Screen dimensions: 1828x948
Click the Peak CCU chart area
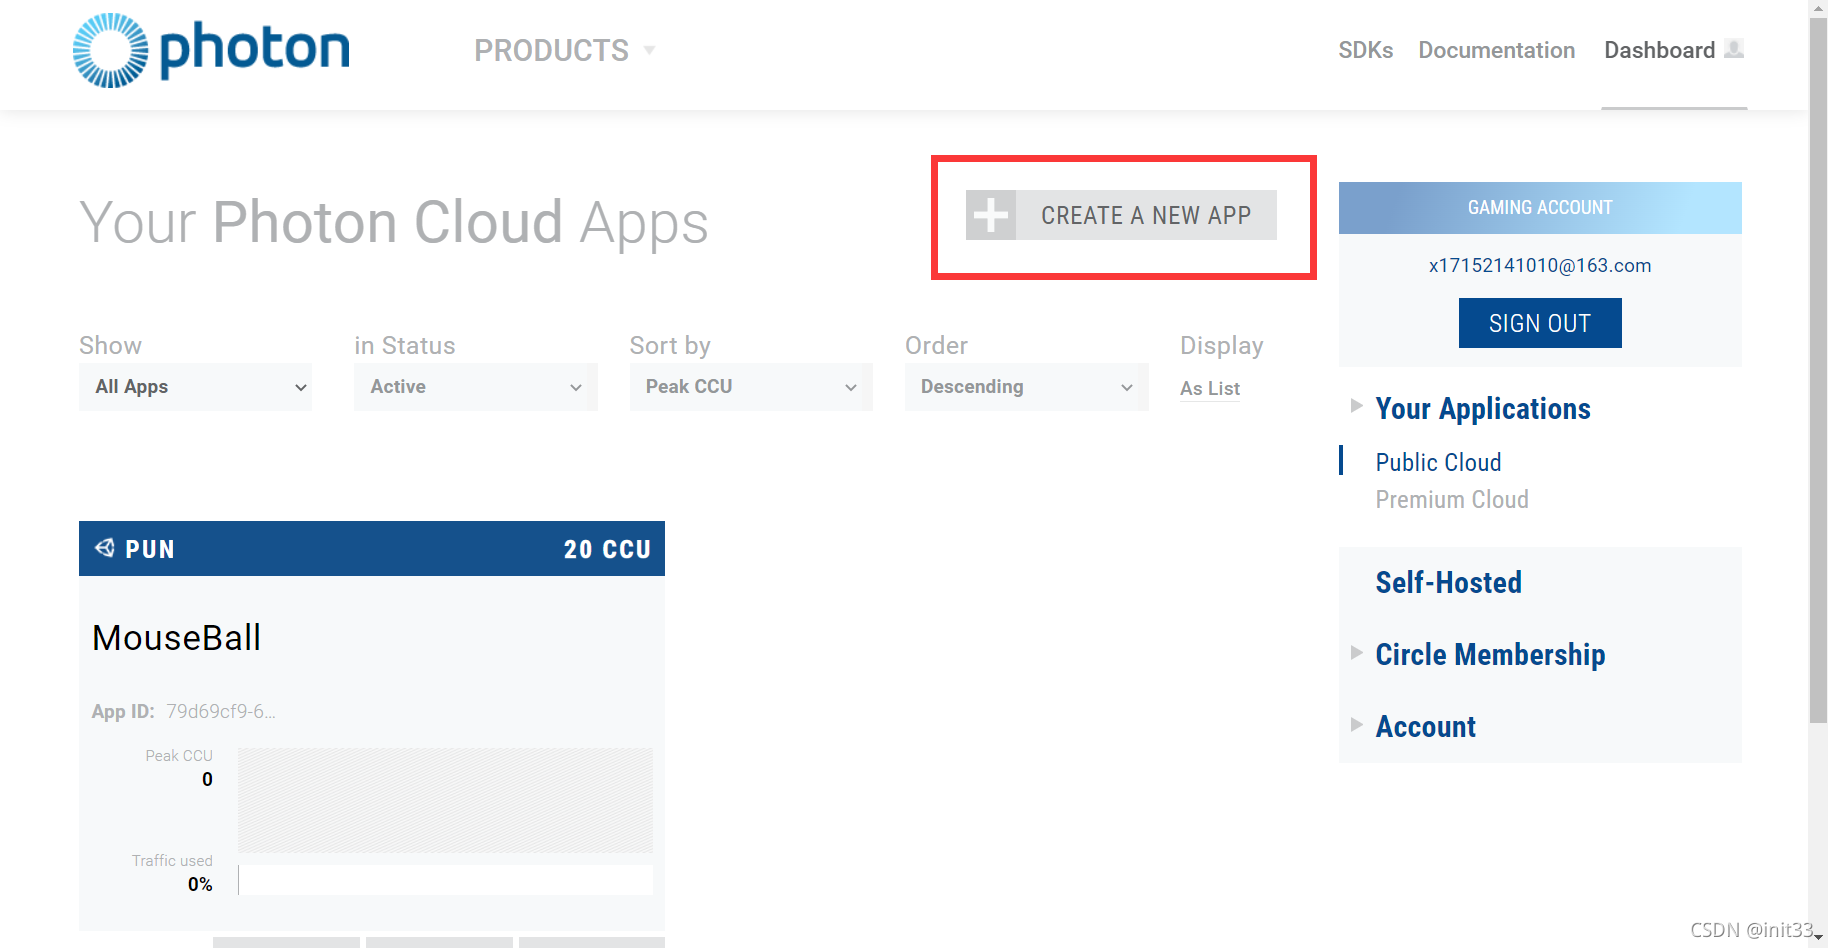[x=445, y=800]
